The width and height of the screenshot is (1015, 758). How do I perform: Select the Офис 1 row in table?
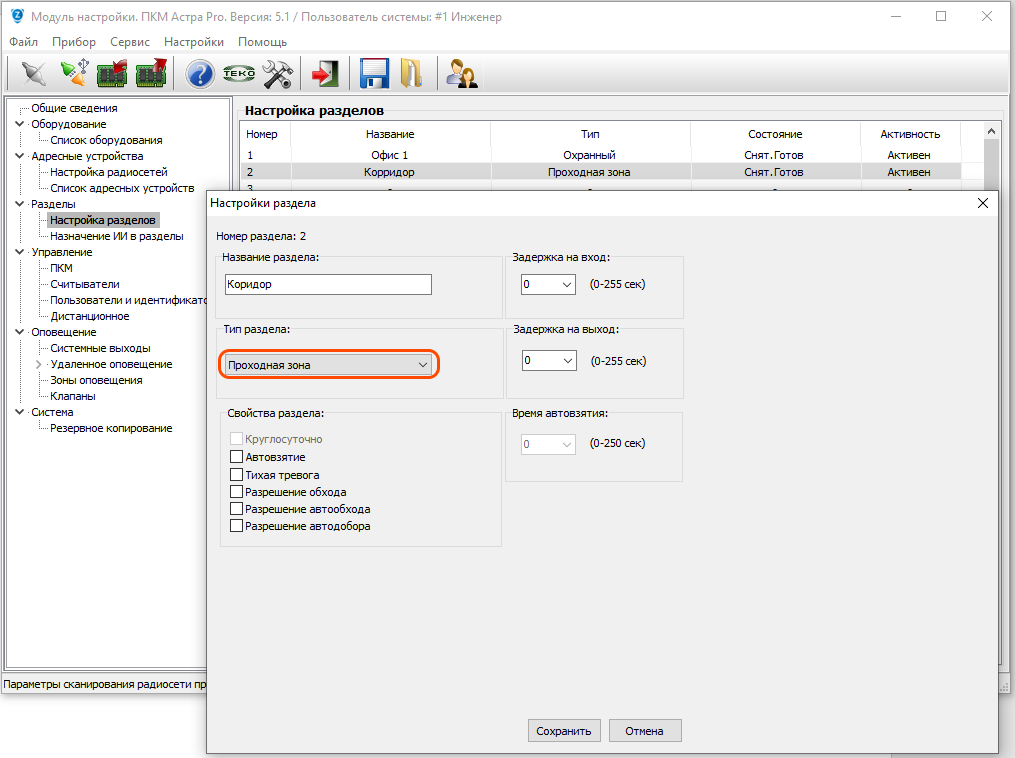pyautogui.click(x=601, y=155)
